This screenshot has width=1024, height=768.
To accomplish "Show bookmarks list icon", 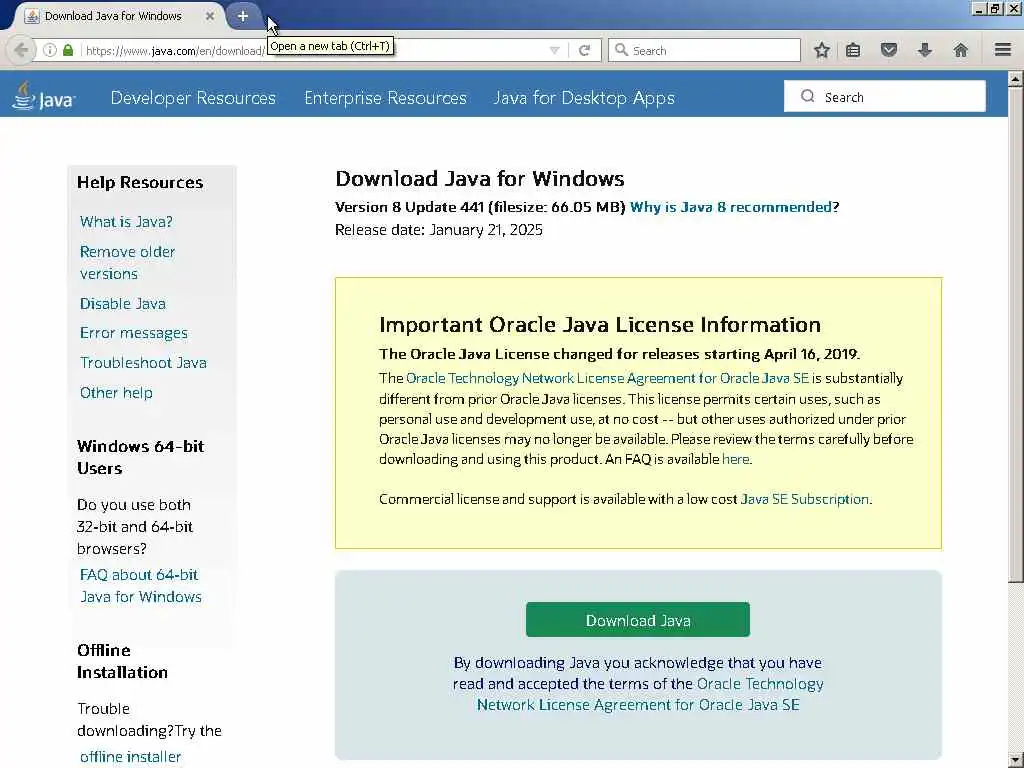I will [x=853, y=50].
